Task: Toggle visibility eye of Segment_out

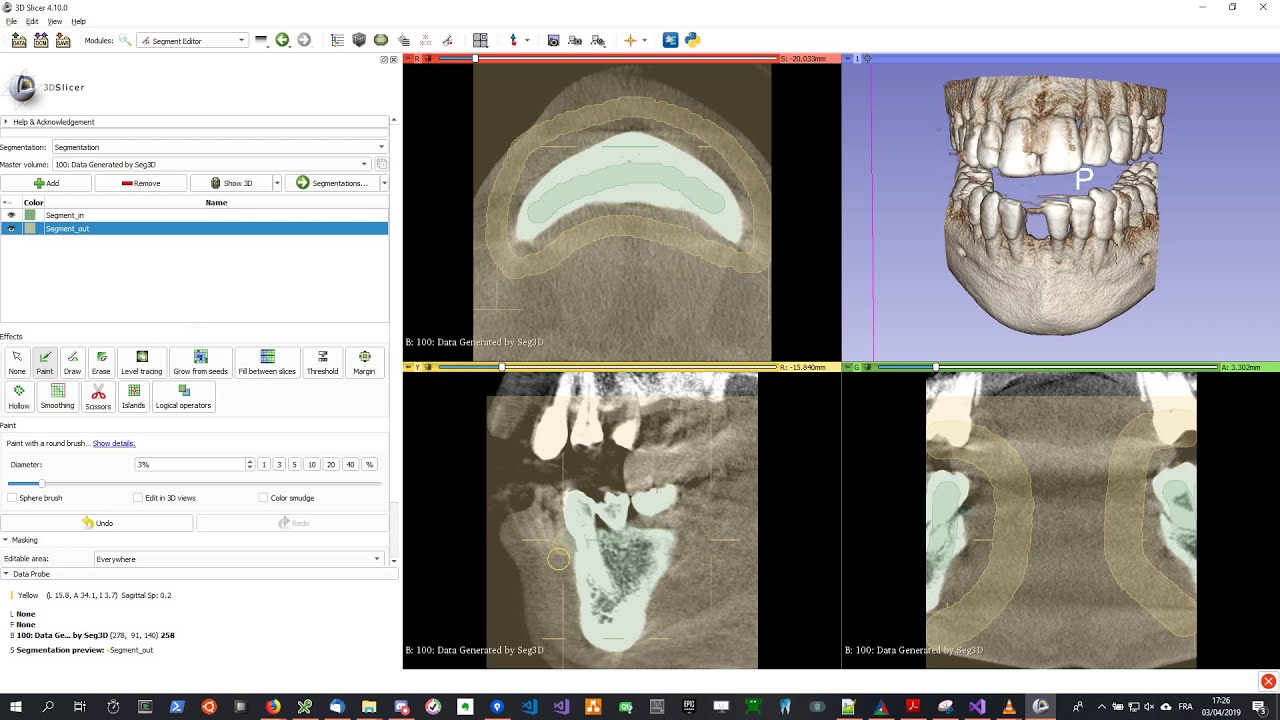Action: [x=11, y=228]
